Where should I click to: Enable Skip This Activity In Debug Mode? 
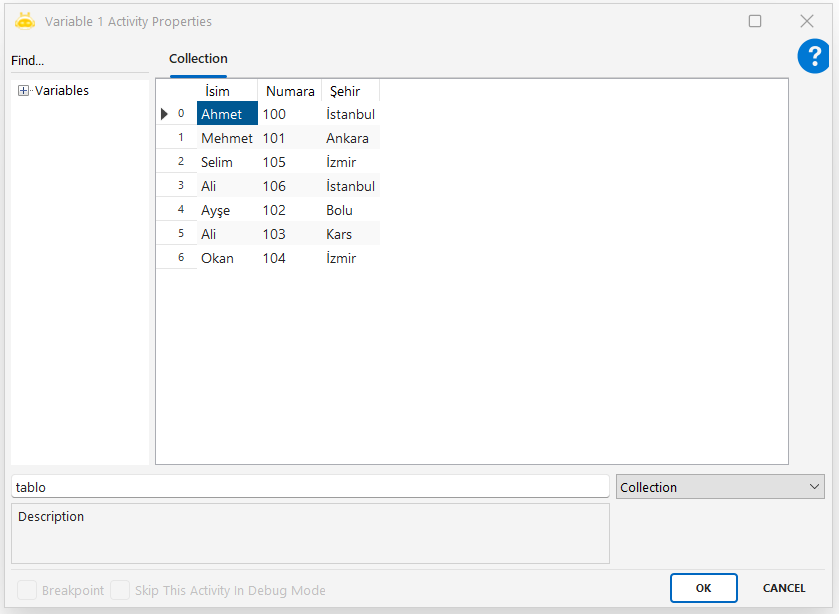120,590
